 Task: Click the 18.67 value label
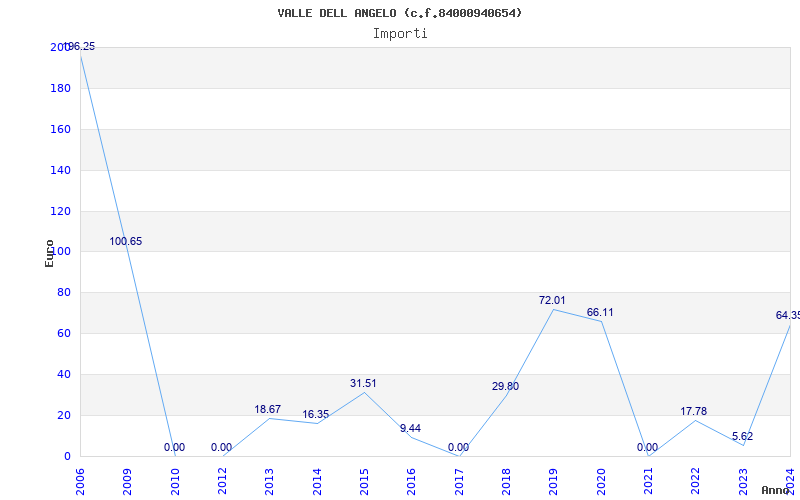(267, 409)
